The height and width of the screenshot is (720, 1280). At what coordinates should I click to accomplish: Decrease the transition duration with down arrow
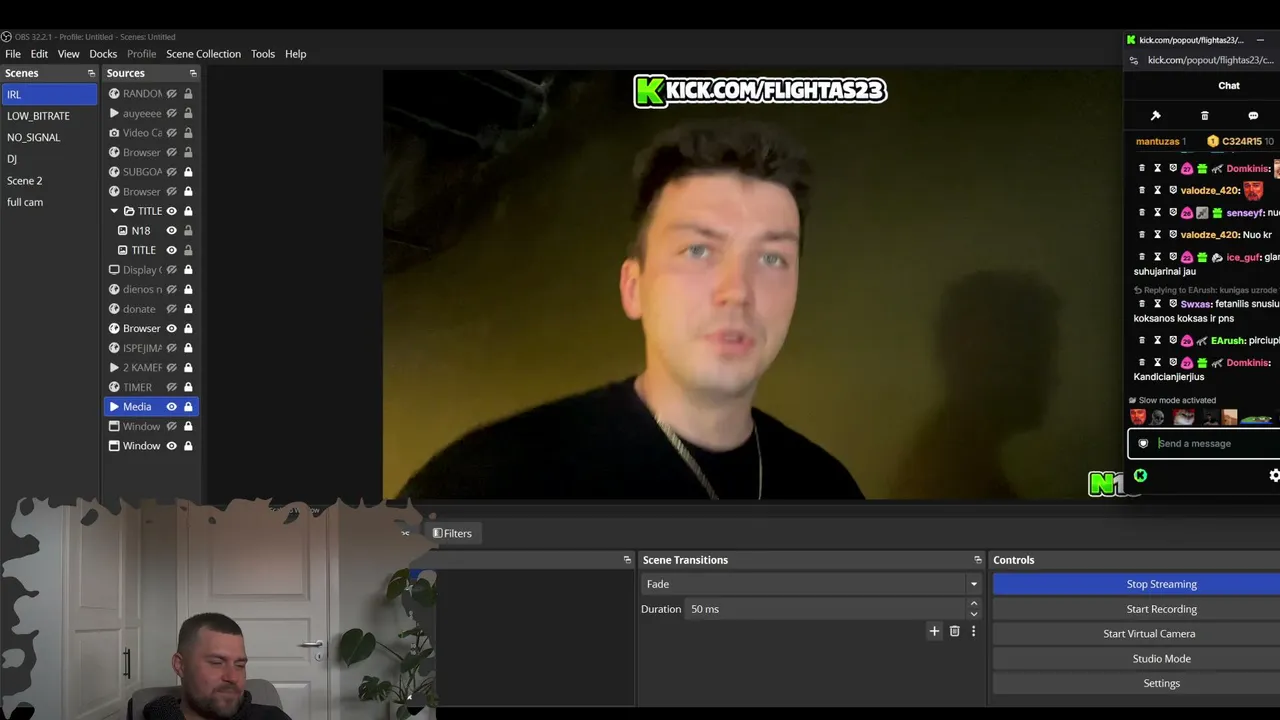[974, 614]
